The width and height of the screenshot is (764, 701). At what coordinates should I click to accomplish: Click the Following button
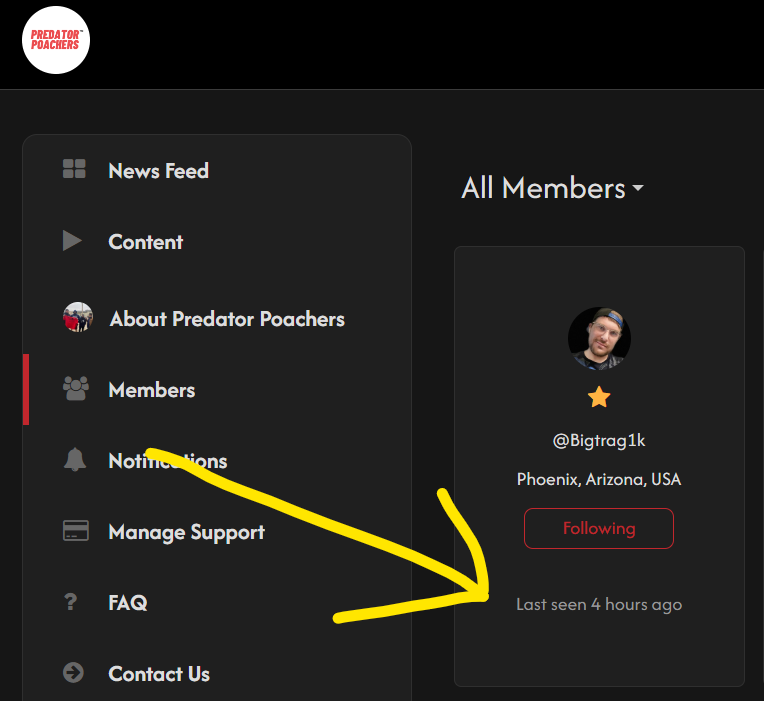coord(599,529)
